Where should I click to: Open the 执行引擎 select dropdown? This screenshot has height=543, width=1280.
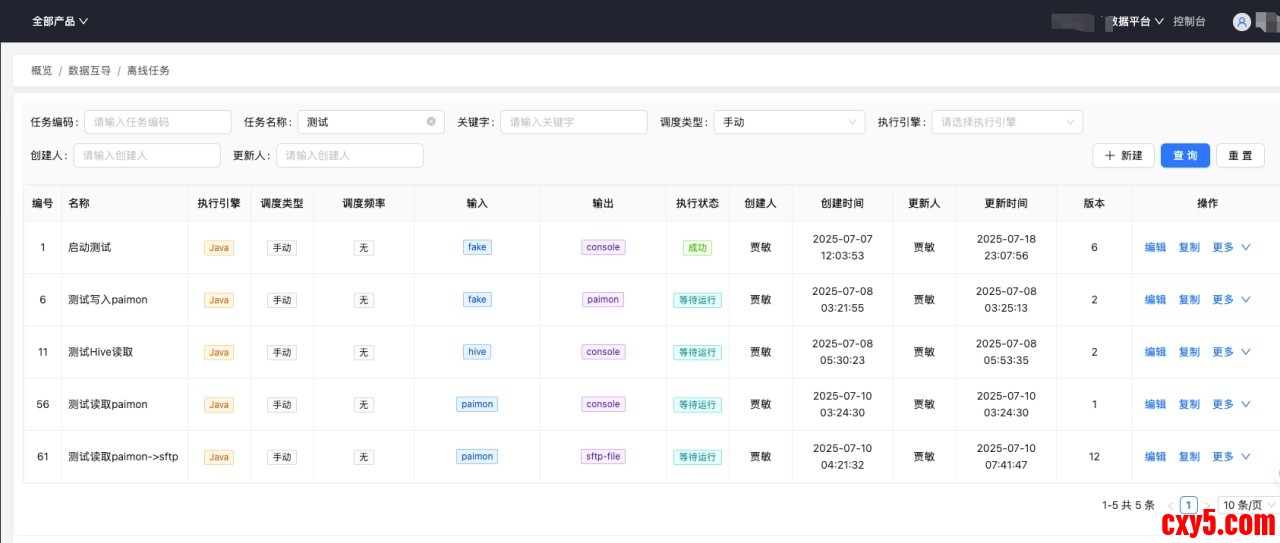(x=1007, y=122)
